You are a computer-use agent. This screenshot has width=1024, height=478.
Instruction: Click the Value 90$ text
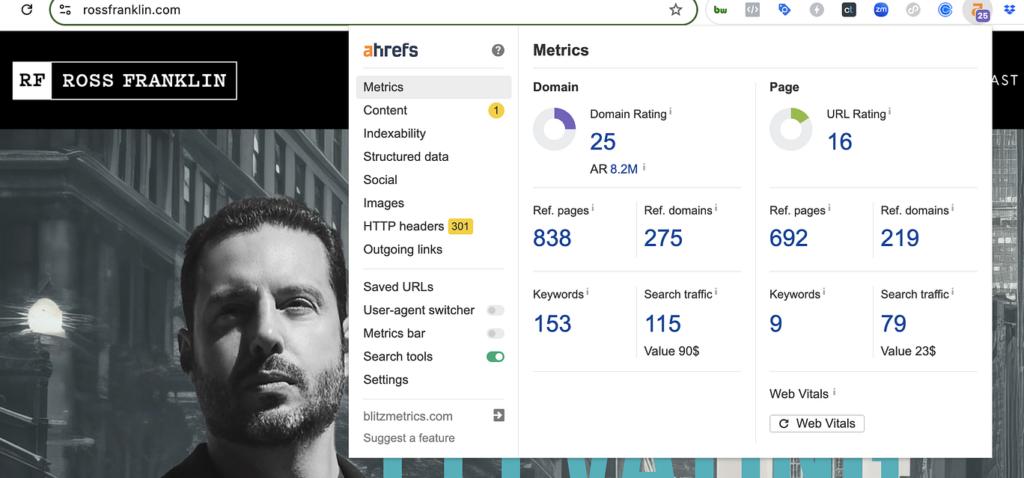point(671,351)
